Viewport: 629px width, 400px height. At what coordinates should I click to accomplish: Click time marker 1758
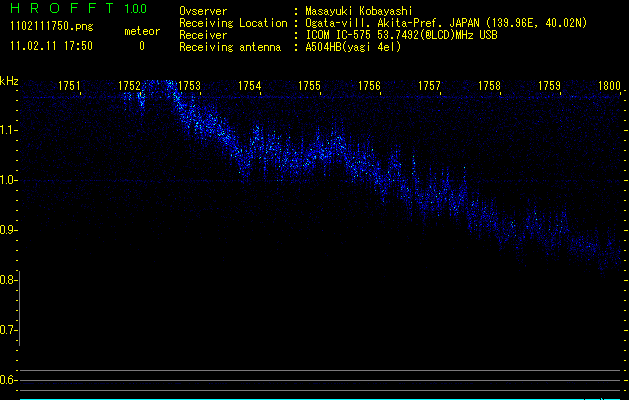(490, 86)
